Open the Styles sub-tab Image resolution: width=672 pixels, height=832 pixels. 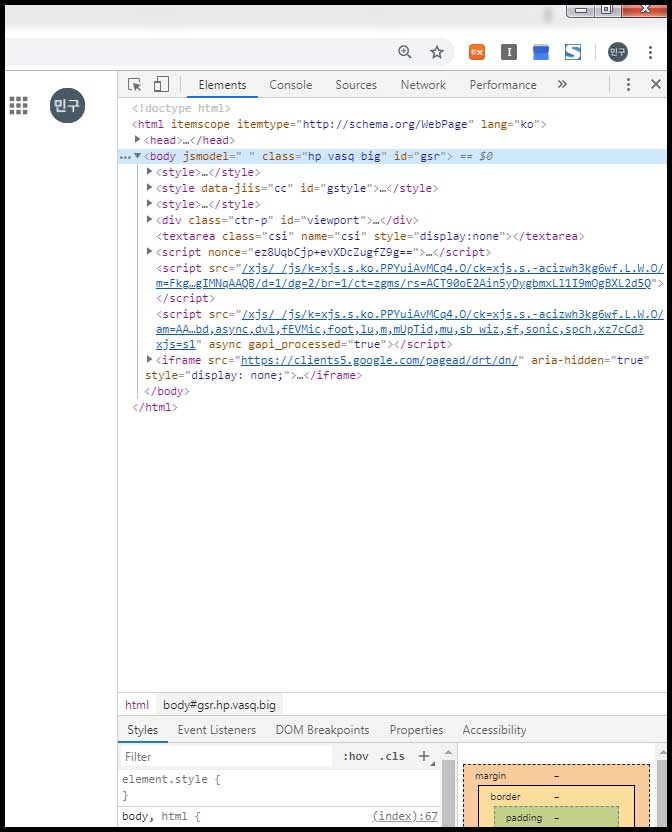142,730
